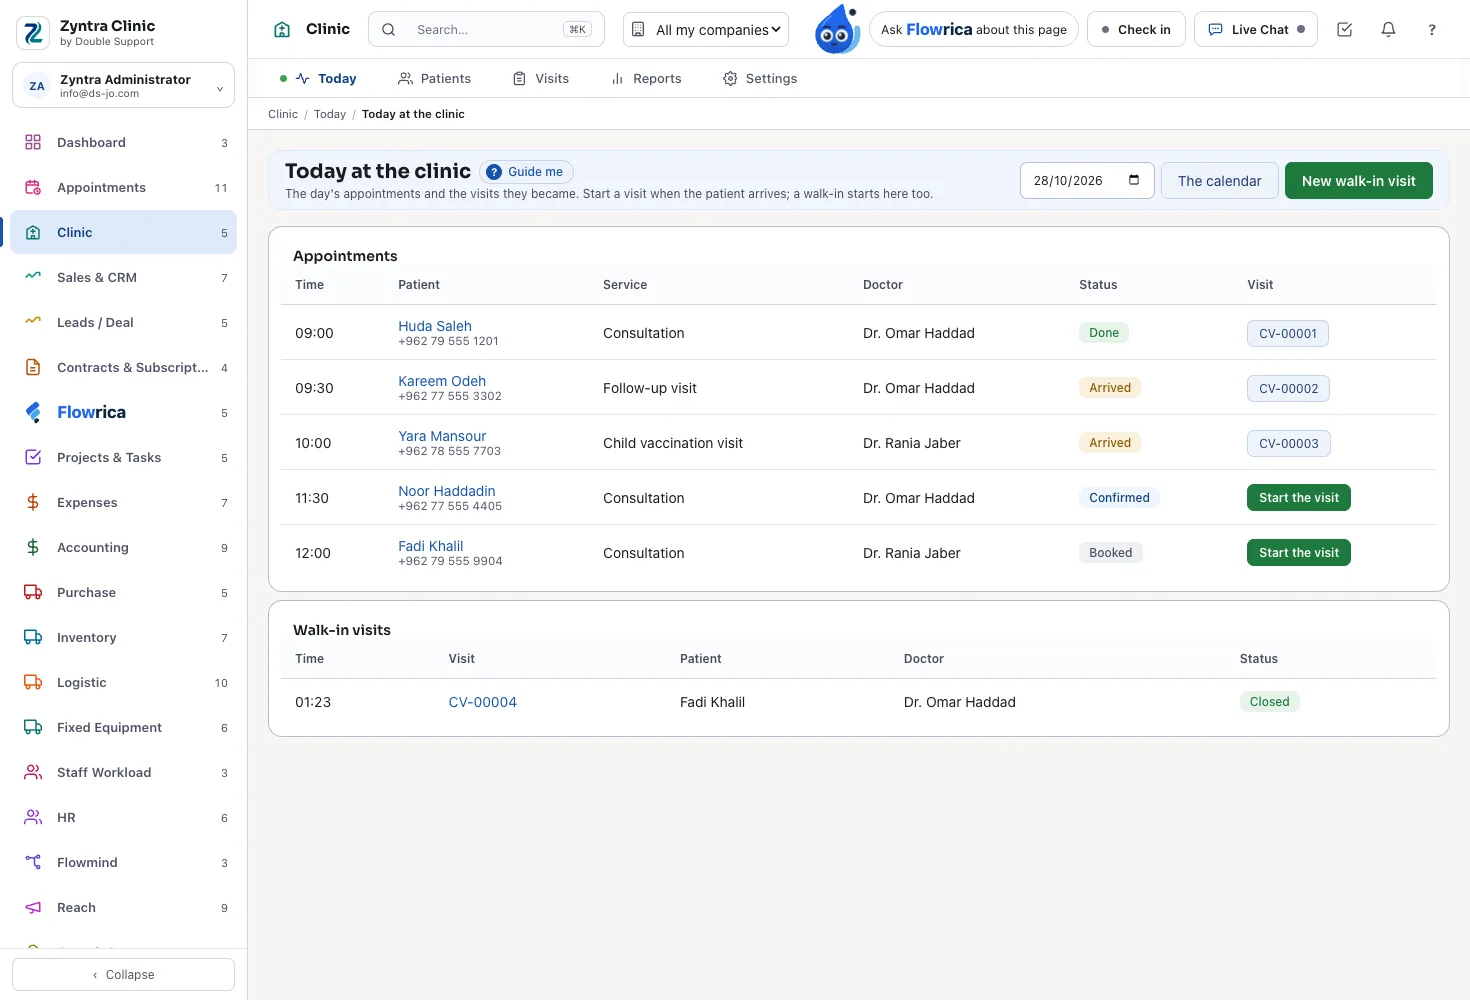The image size is (1470, 1000).
Task: Open Huda Saleh's patient link
Action: pyautogui.click(x=435, y=326)
